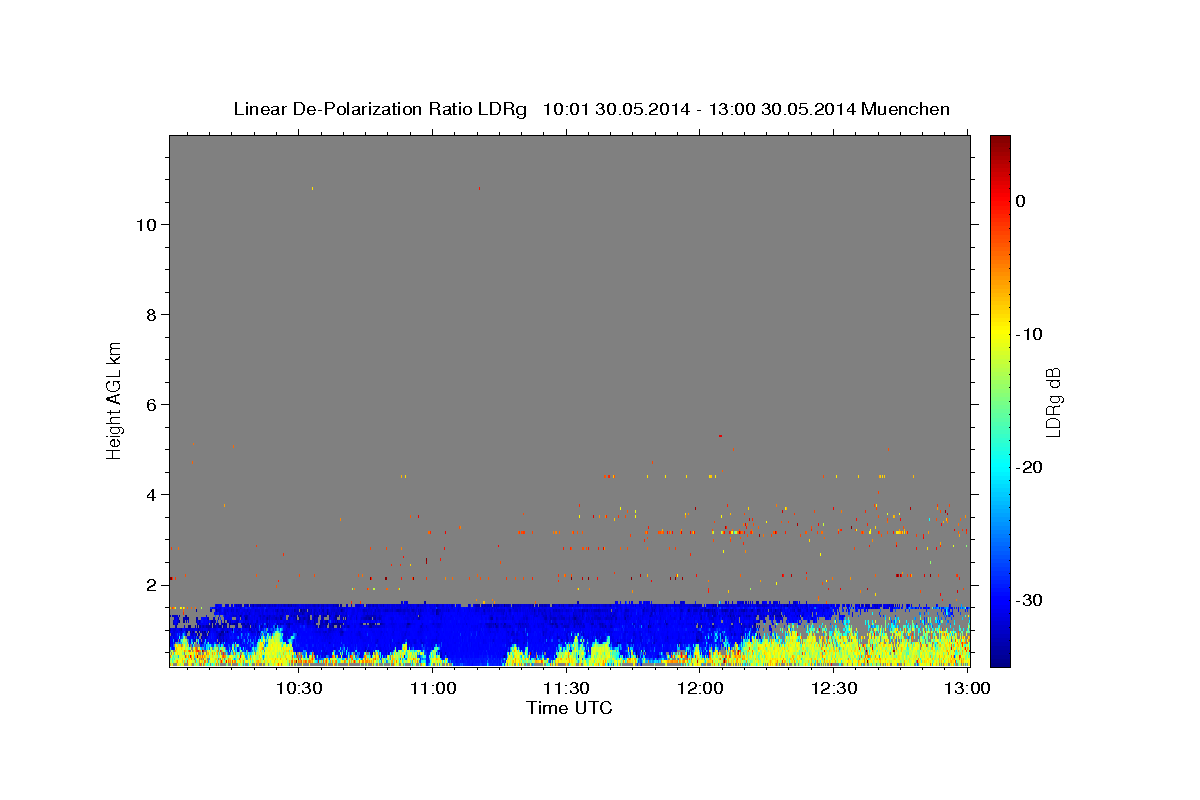
Task: Click the height axis label 6
Action: tap(152, 405)
